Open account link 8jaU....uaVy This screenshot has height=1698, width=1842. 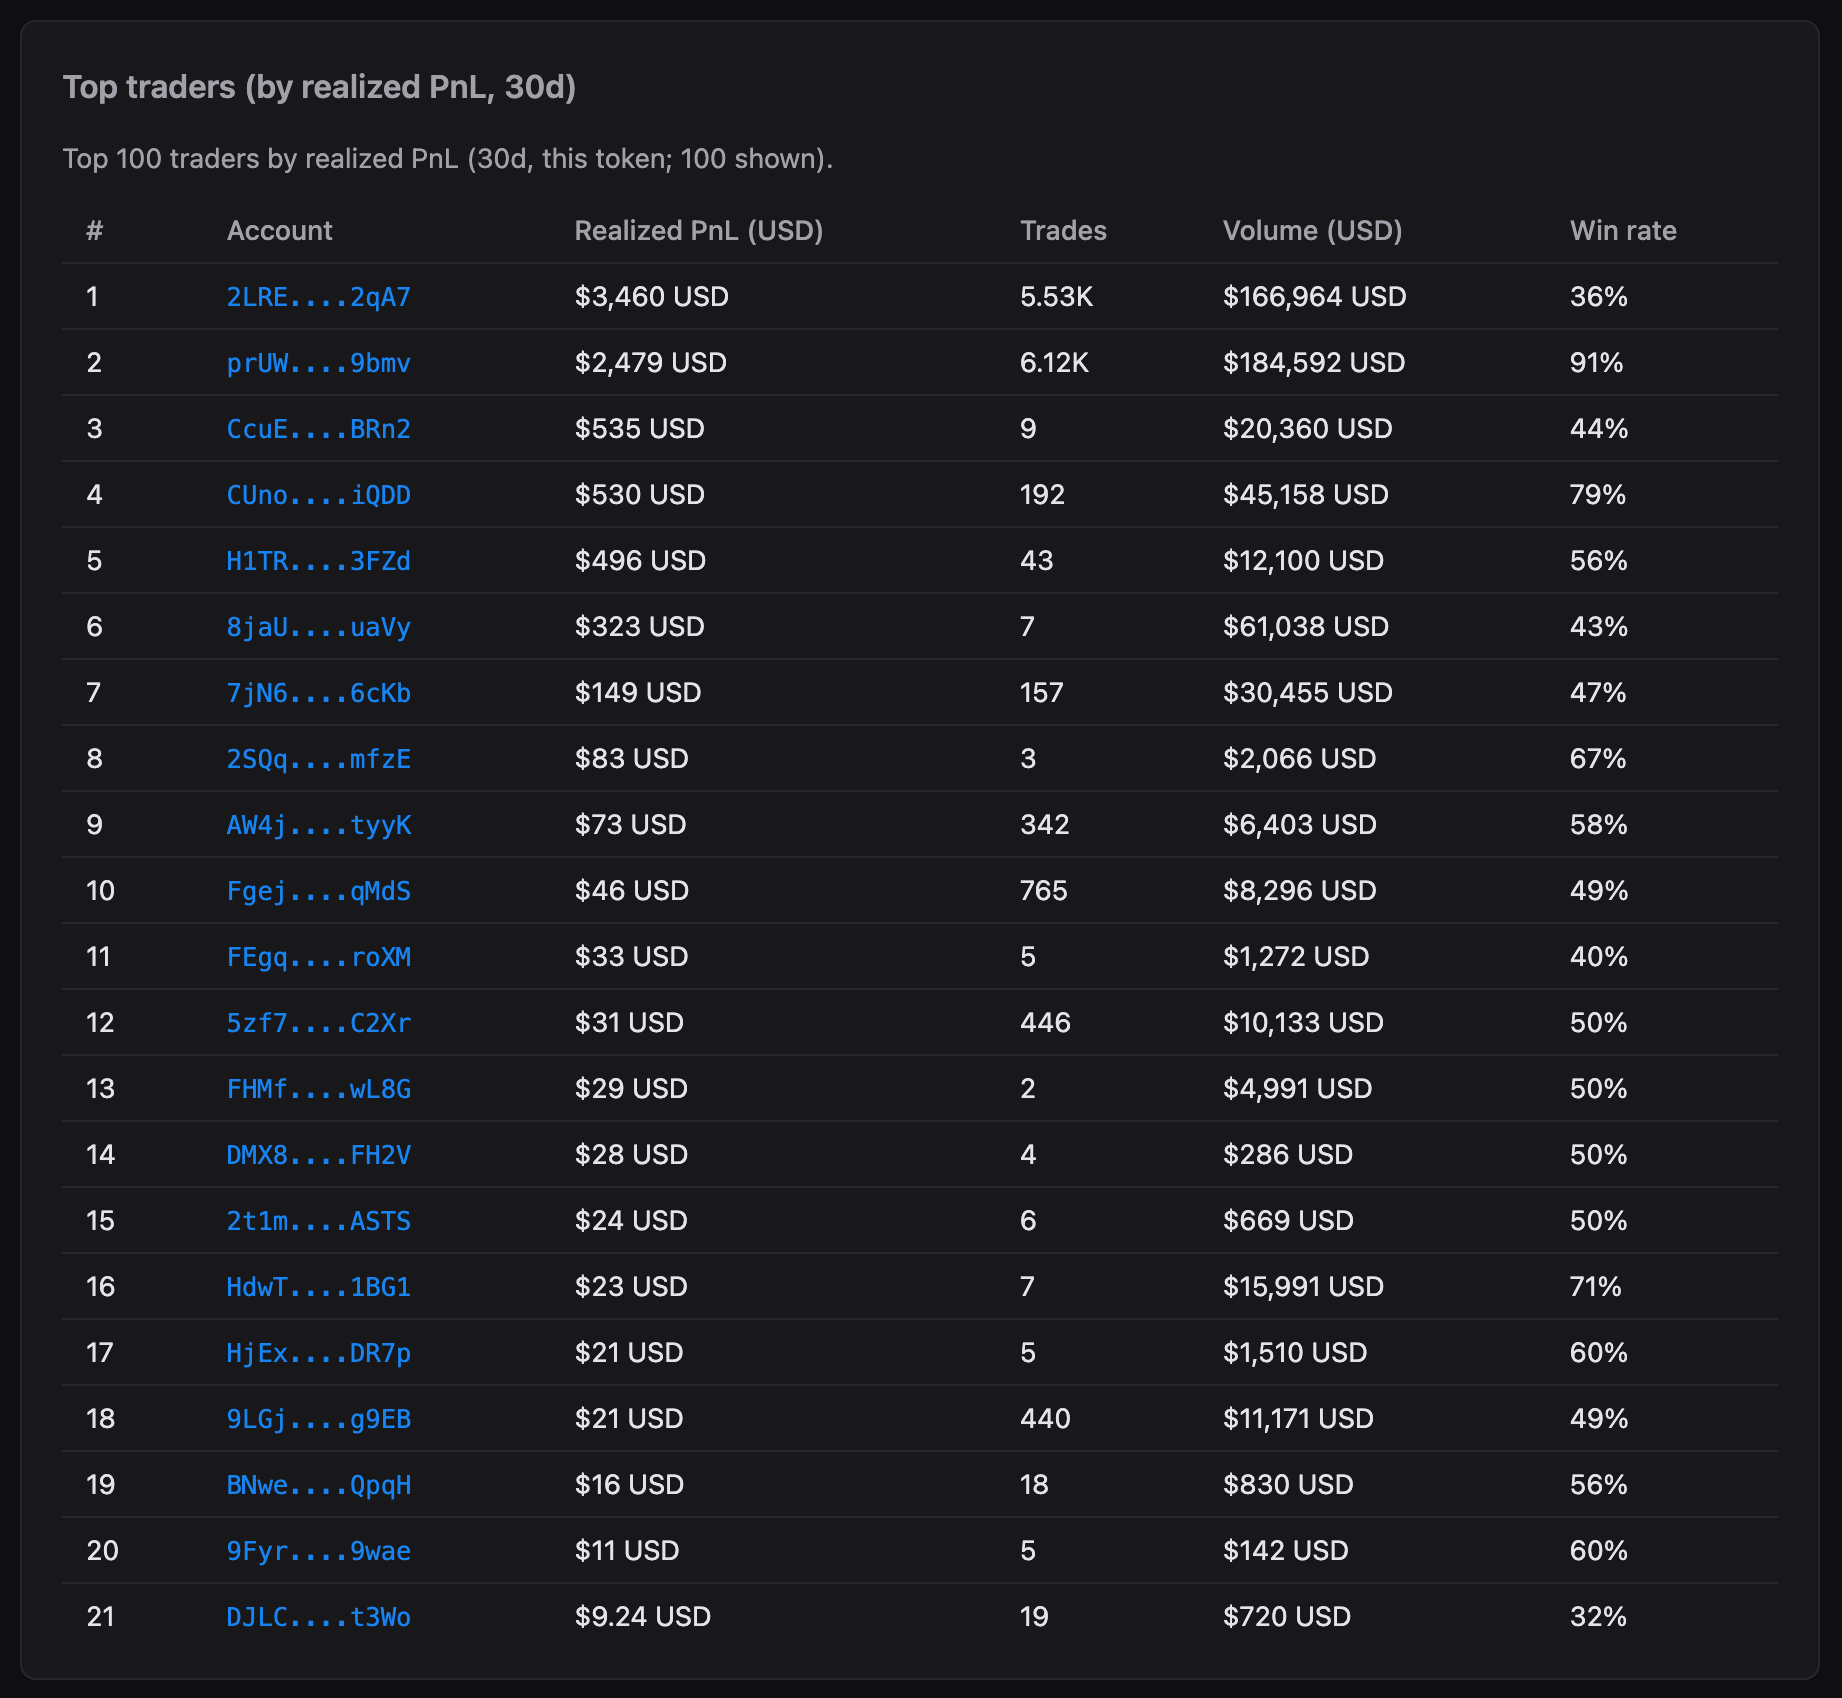318,627
